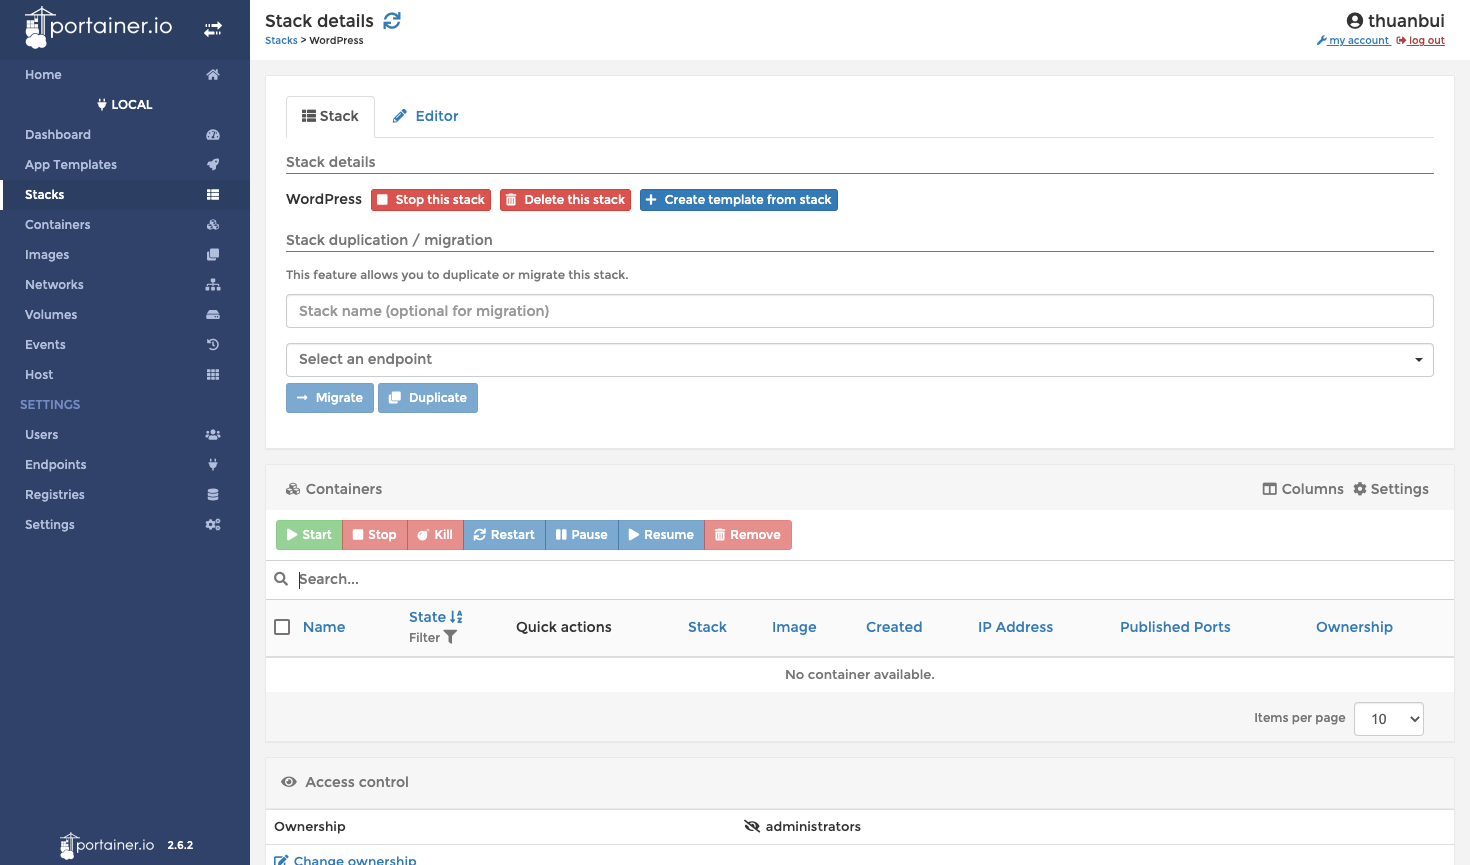This screenshot has height=865, width=1470.
Task: Click the Migrate button
Action: pos(330,398)
